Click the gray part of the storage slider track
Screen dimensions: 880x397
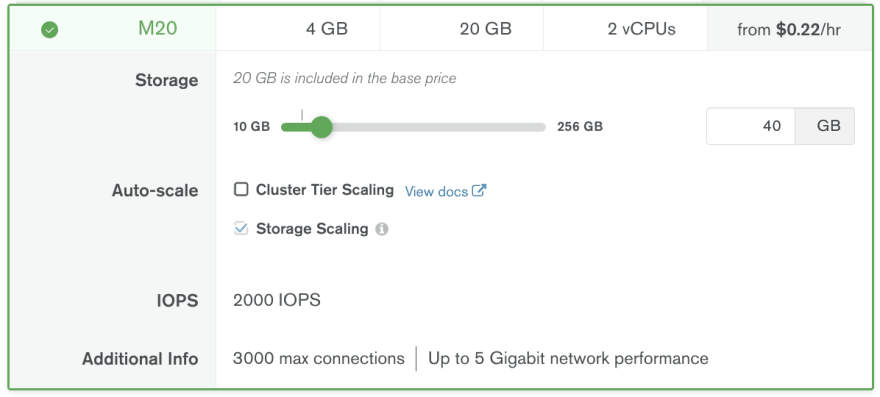coord(439,127)
